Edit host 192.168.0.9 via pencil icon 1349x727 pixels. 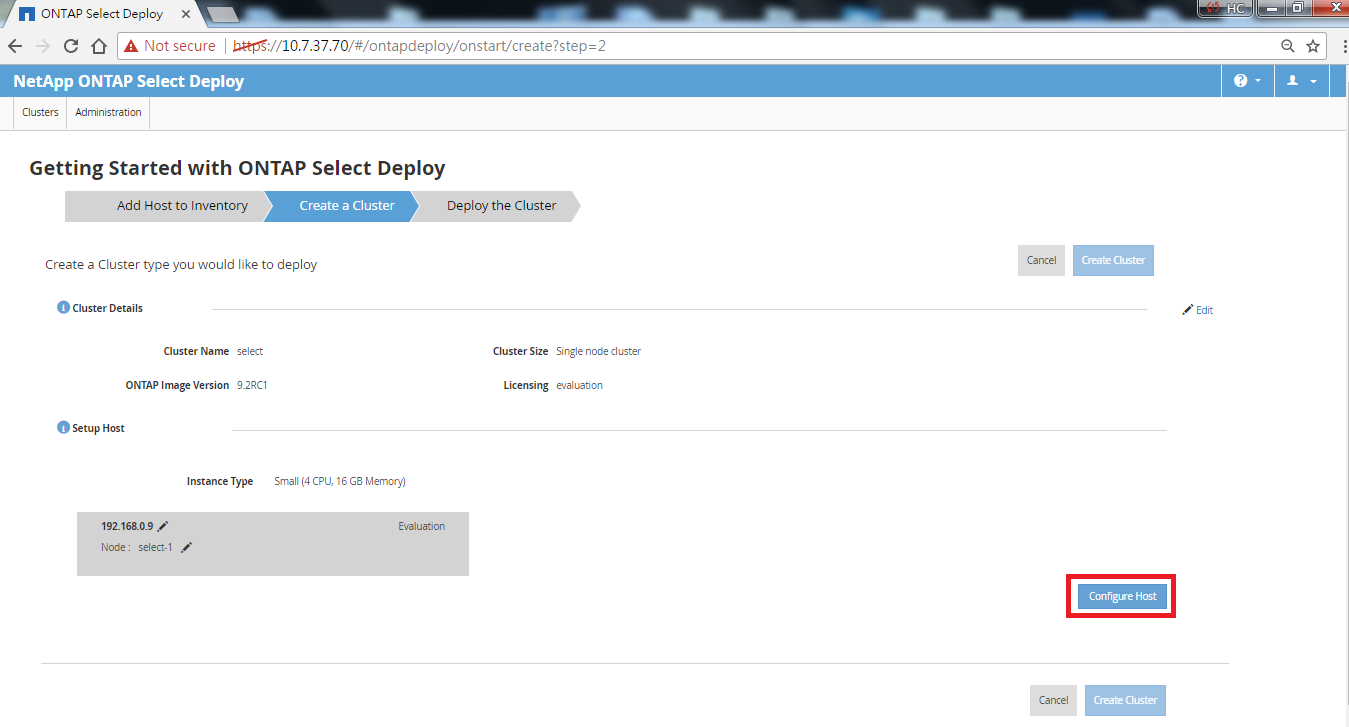163,526
